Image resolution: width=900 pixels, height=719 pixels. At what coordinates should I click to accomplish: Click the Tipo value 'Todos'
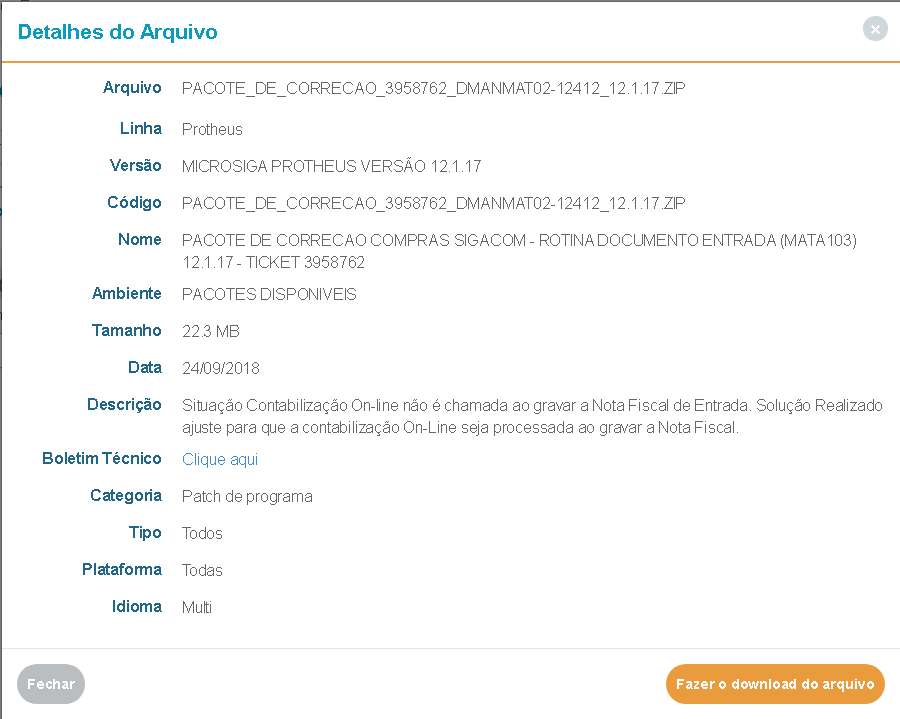point(202,533)
